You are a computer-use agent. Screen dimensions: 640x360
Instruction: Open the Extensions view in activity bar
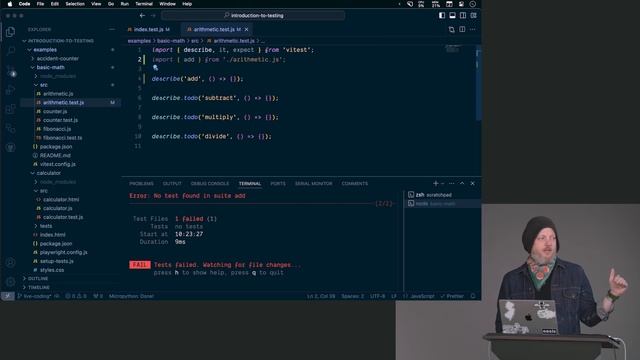(x=11, y=109)
